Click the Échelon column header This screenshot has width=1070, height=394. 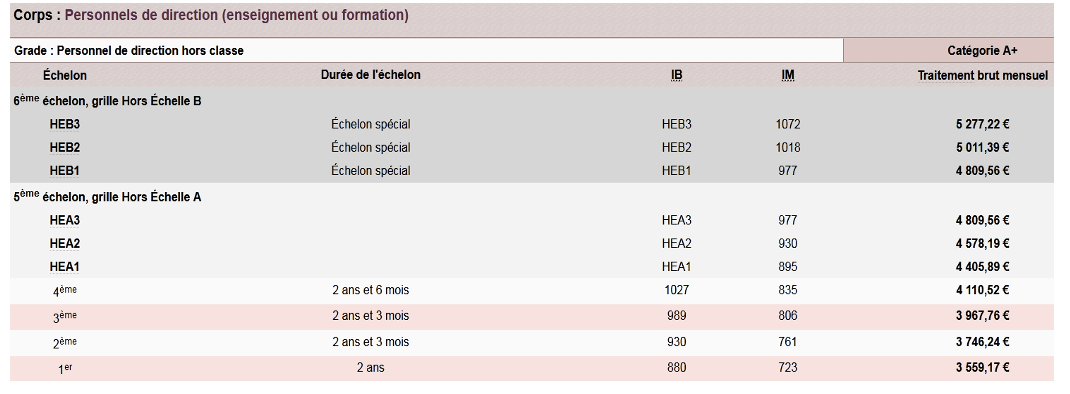click(65, 75)
